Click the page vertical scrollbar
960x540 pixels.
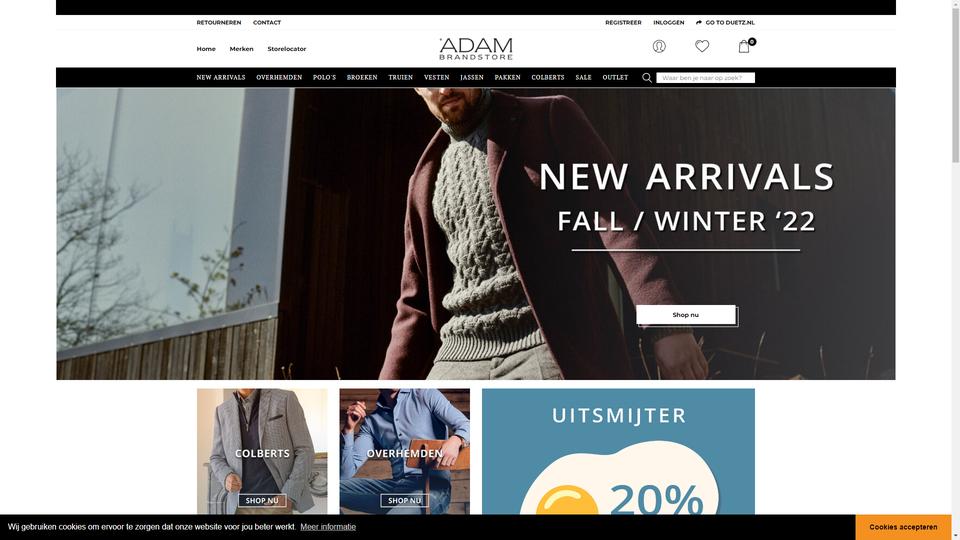tap(955, 270)
